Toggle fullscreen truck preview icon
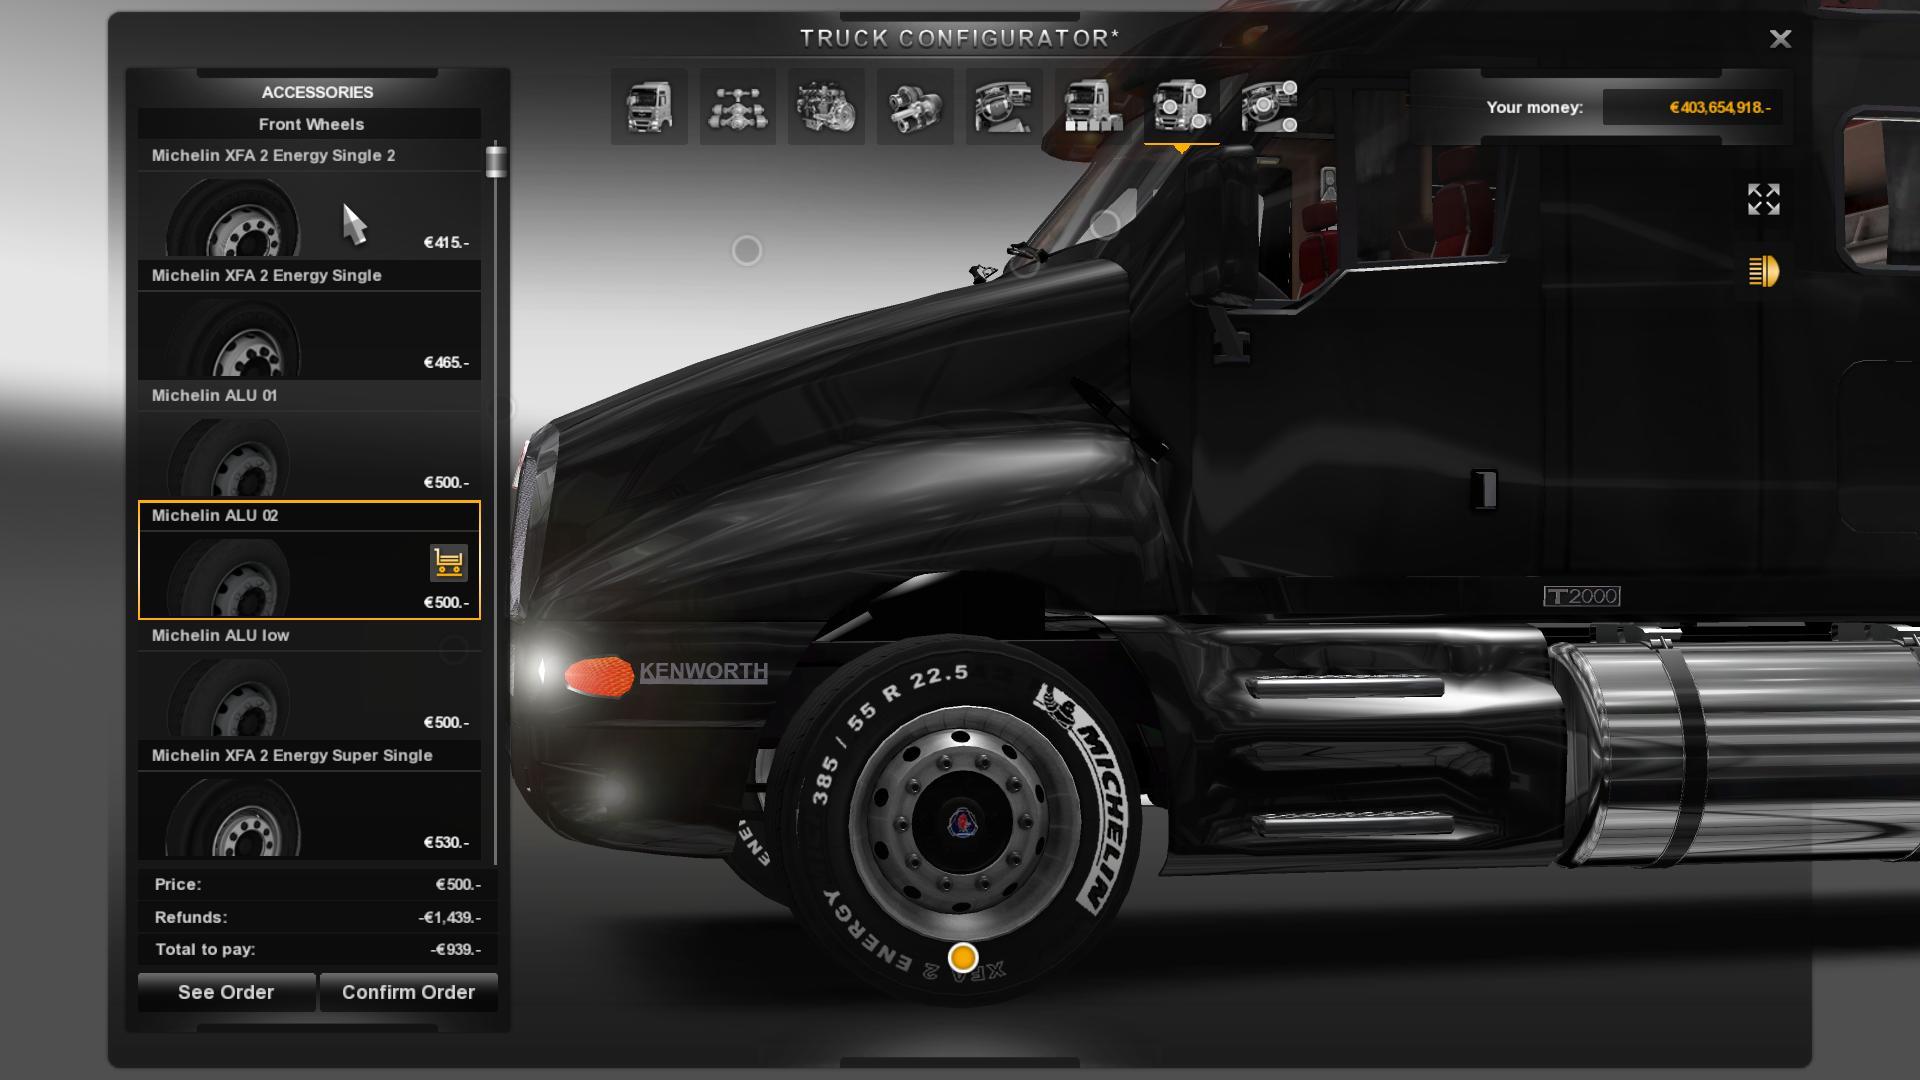The width and height of the screenshot is (1920, 1080). point(1763,199)
